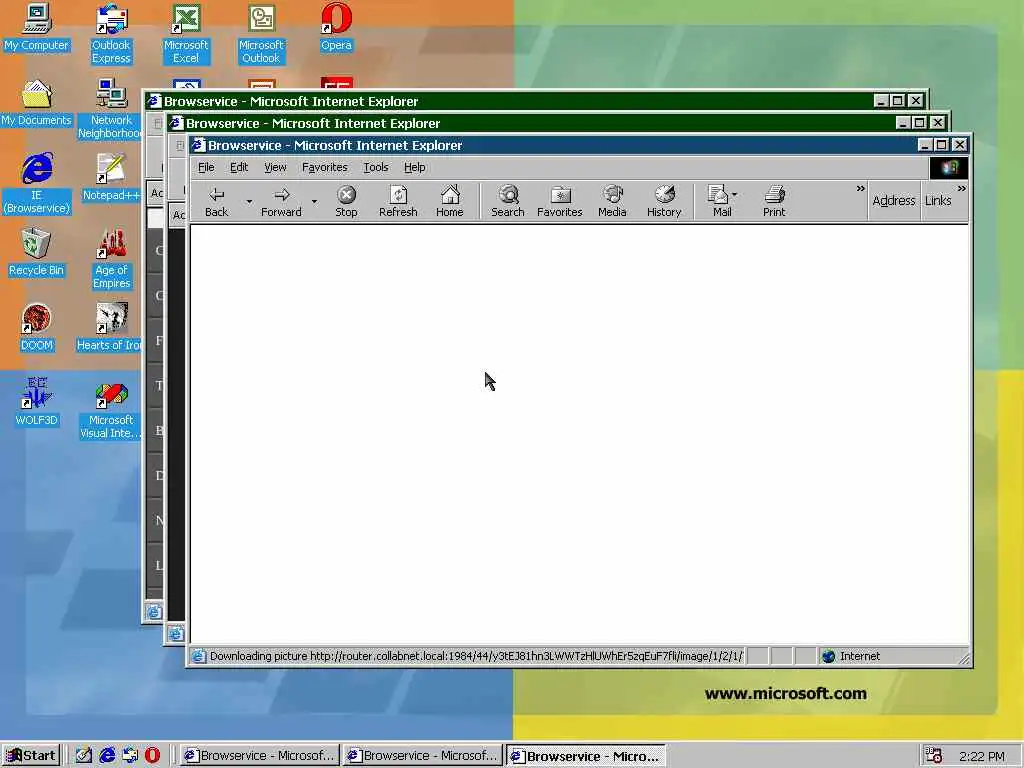Select the Hearts of Iron icon
The height and width of the screenshot is (768, 1024).
pos(110,328)
